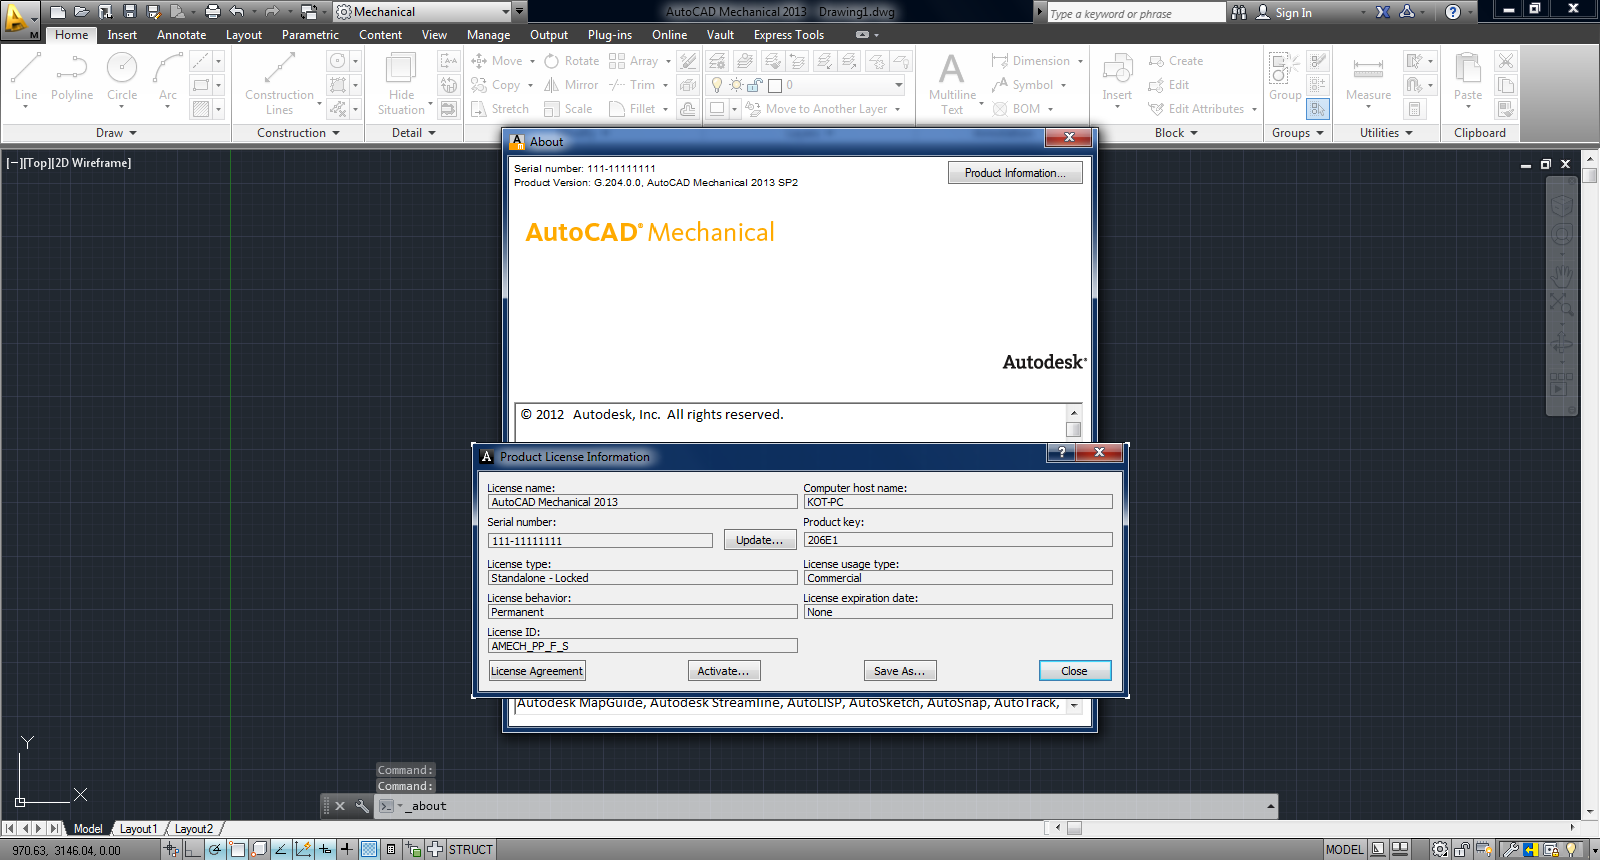Open the Manage ribbon tab
The height and width of the screenshot is (860, 1600).
pos(488,35)
